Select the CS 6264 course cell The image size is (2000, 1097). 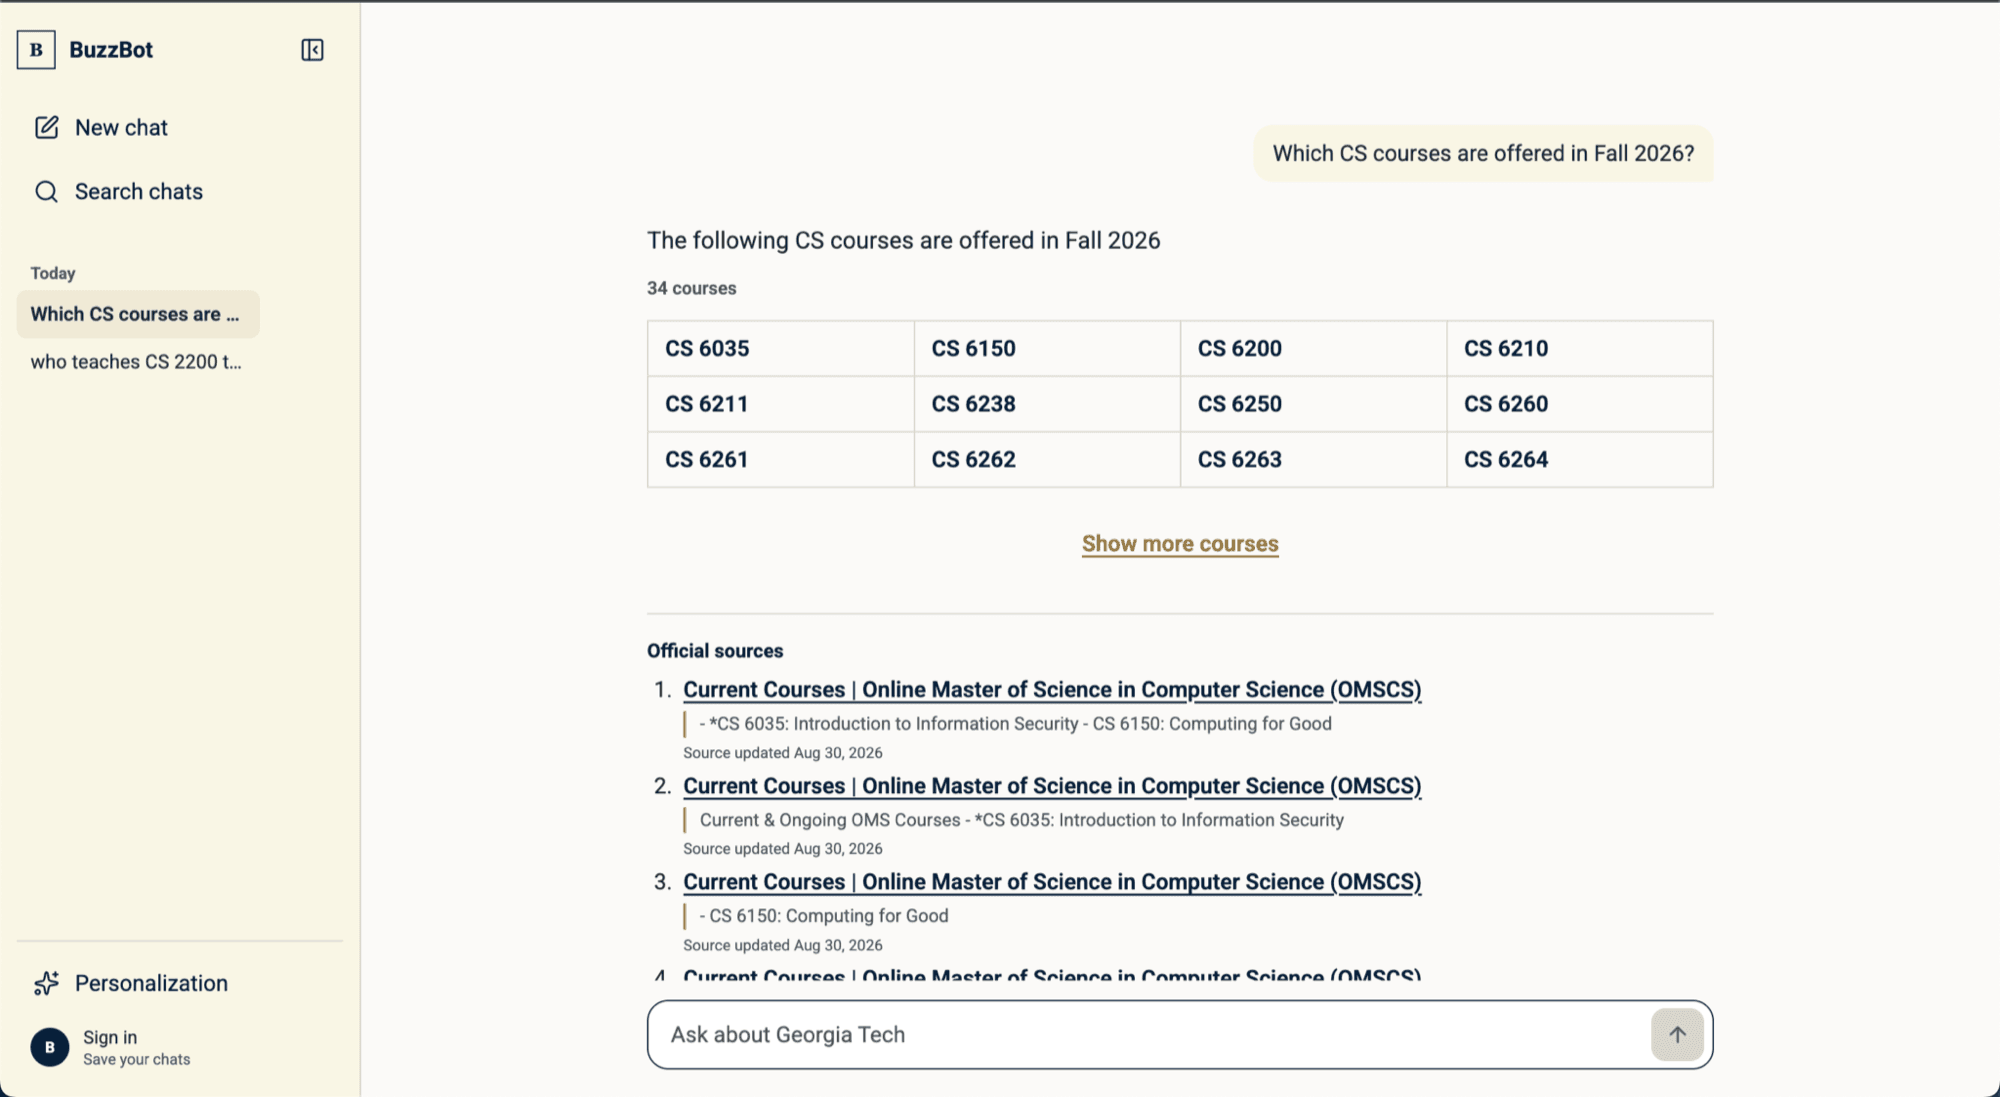pyautogui.click(x=1580, y=460)
